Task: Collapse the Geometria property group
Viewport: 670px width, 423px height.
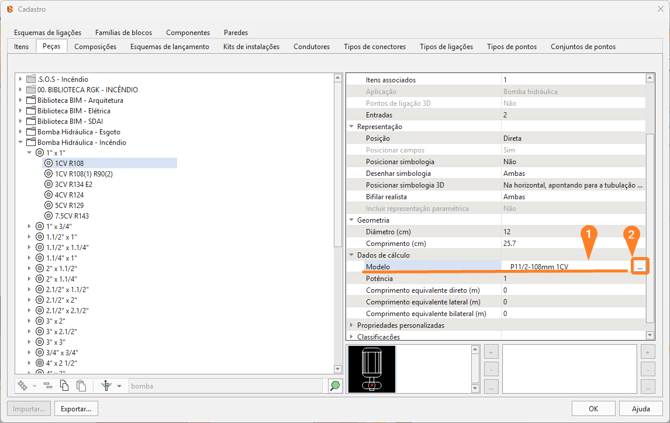Action: [x=352, y=220]
